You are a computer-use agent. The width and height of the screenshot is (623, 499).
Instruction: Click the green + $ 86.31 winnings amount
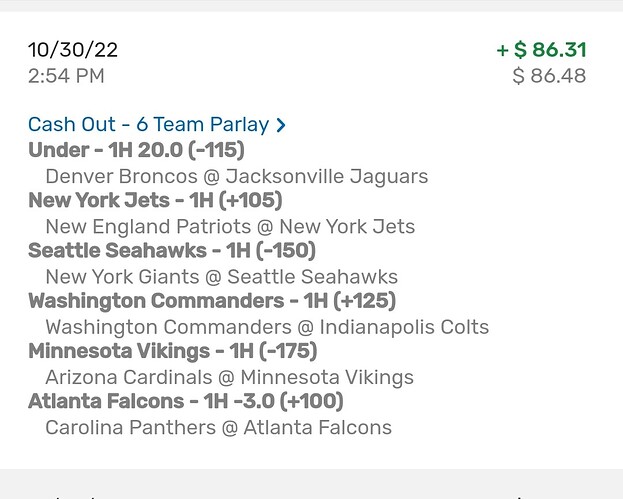[541, 50]
